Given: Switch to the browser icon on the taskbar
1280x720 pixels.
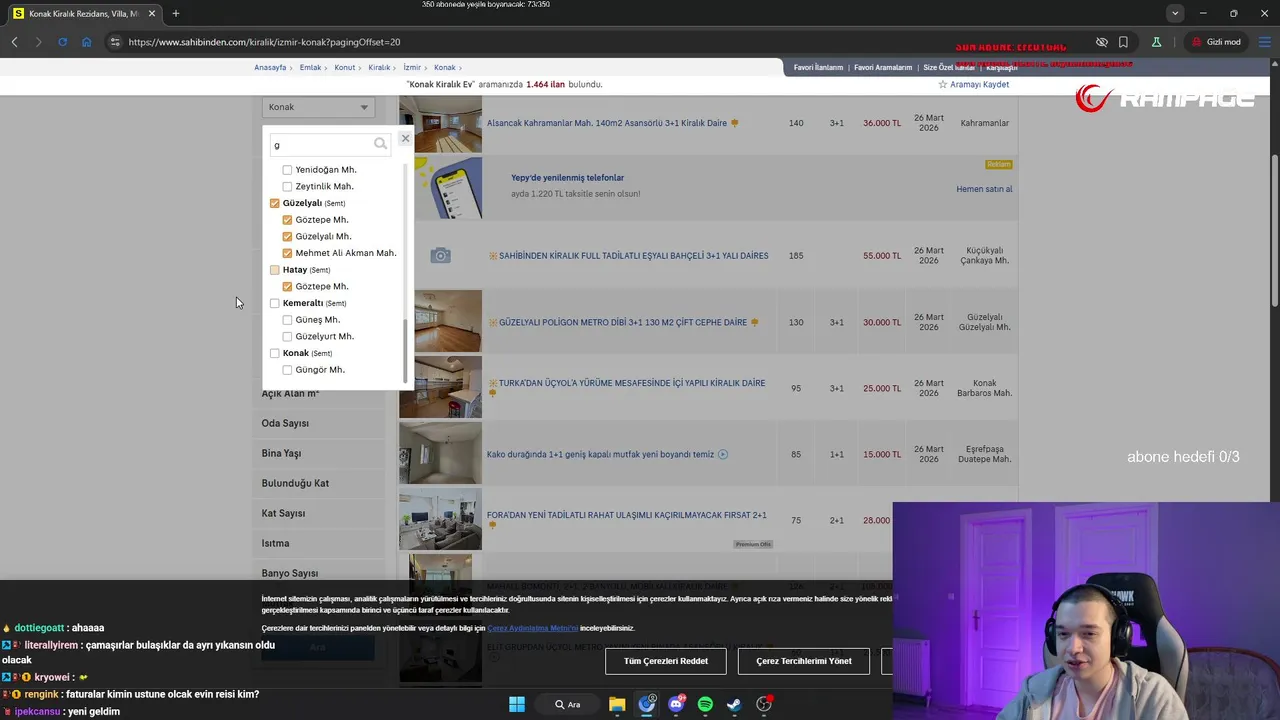Looking at the screenshot, I should [647, 704].
